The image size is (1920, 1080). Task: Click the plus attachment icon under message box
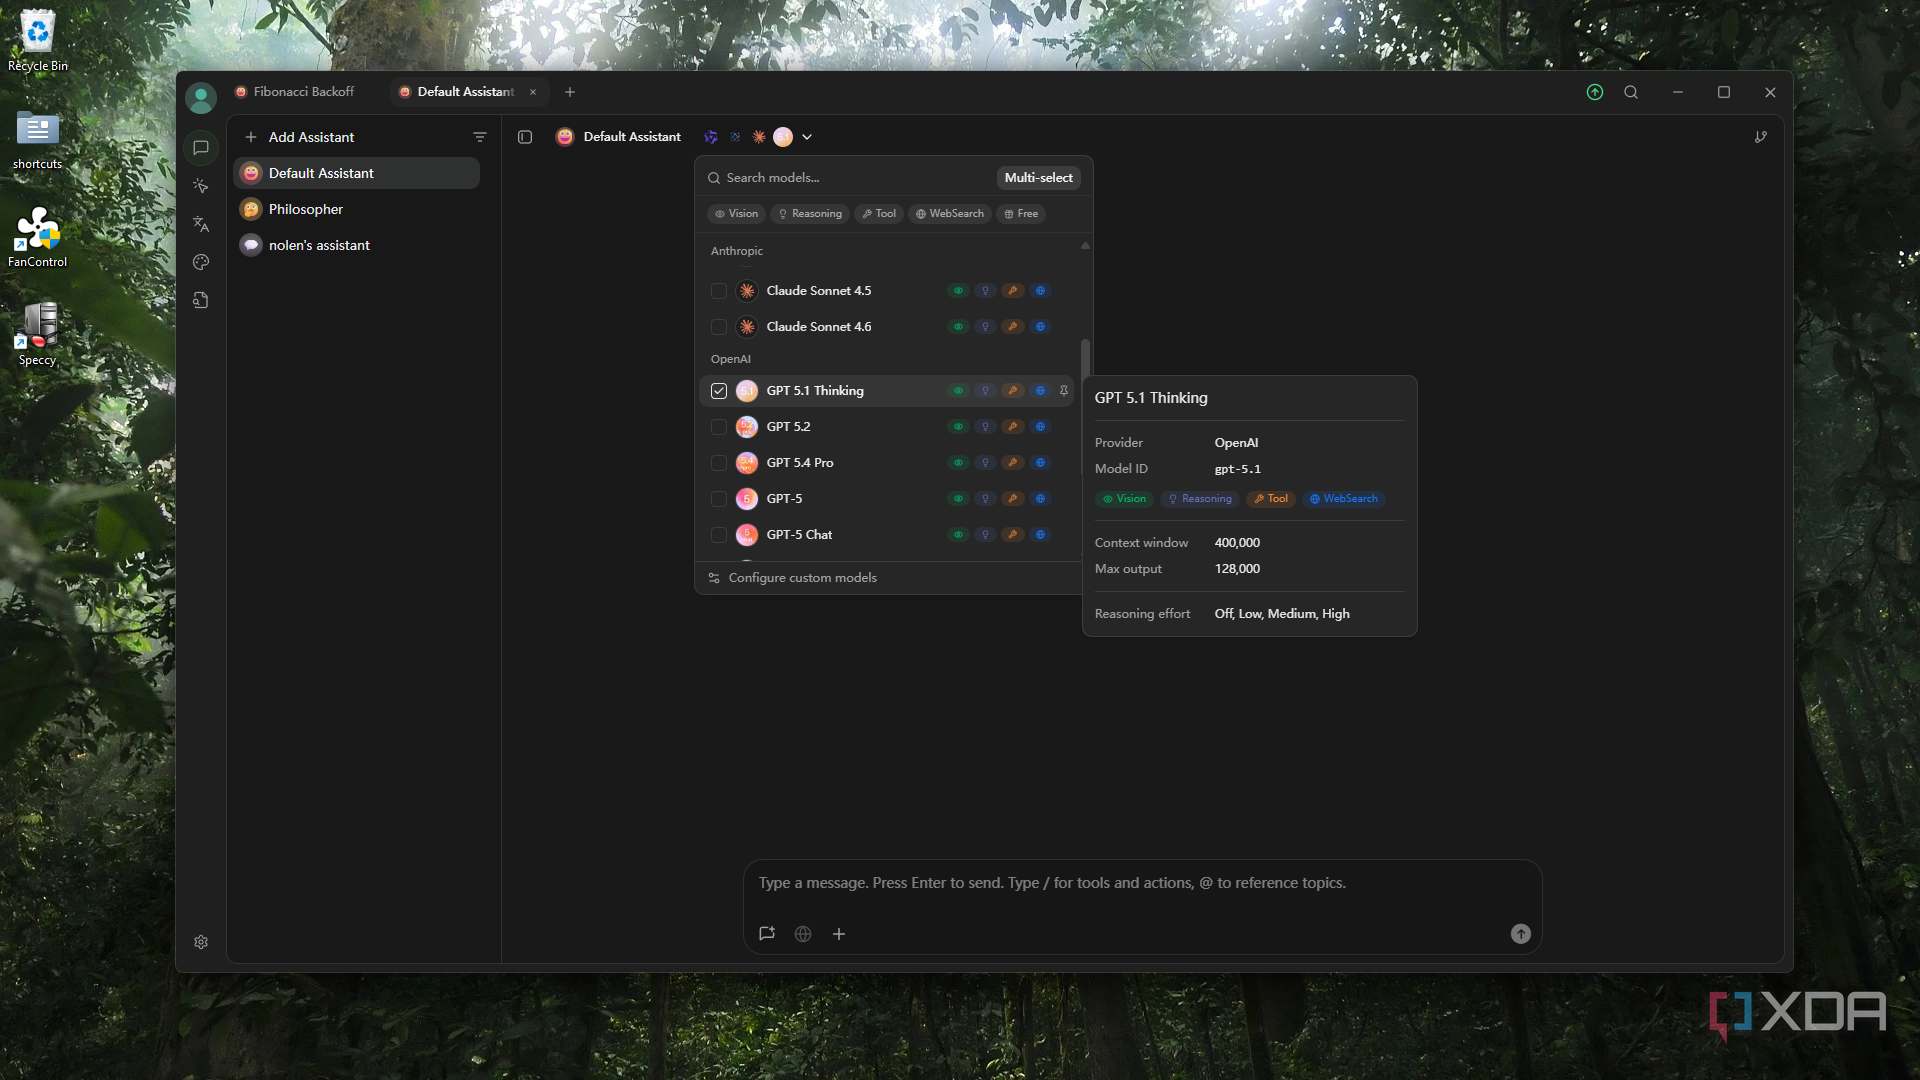point(839,933)
